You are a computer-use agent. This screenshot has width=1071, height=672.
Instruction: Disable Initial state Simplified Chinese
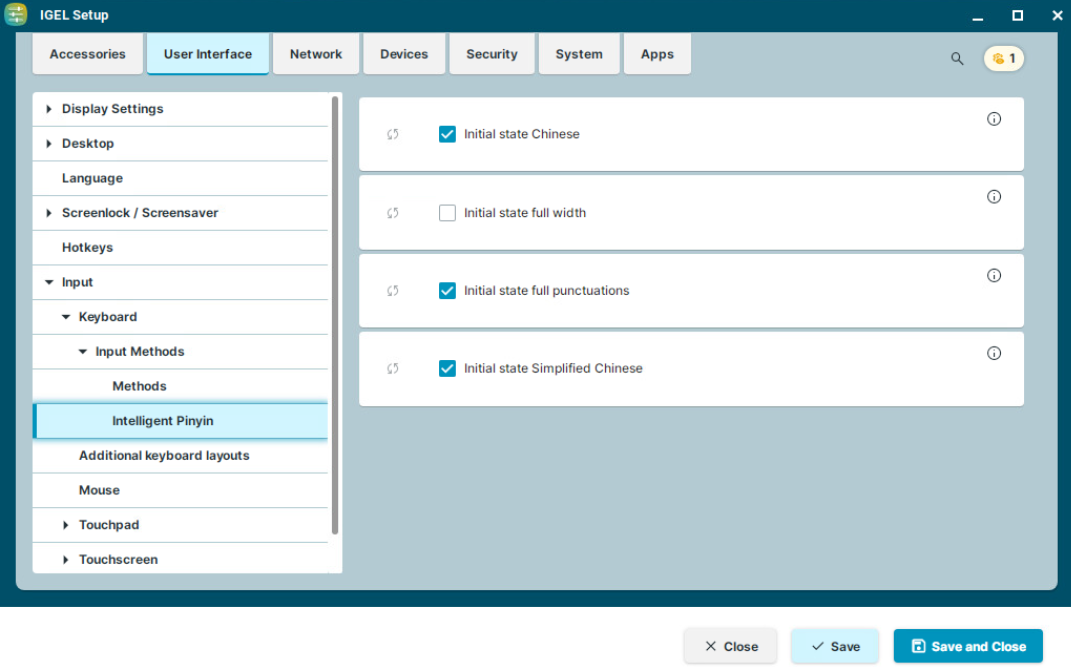(447, 369)
